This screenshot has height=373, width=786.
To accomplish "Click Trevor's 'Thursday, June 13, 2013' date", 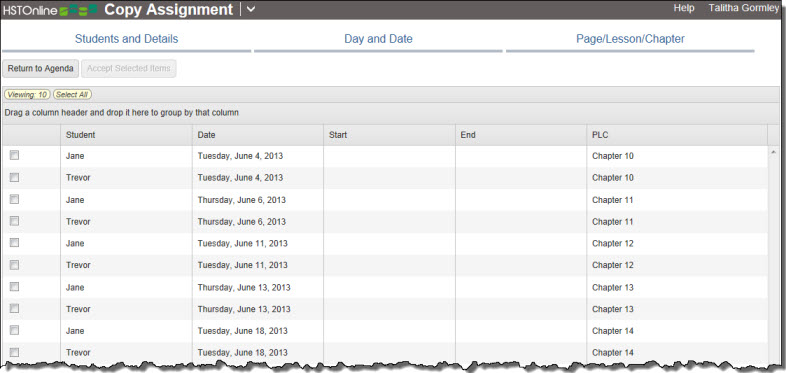I will tap(244, 308).
